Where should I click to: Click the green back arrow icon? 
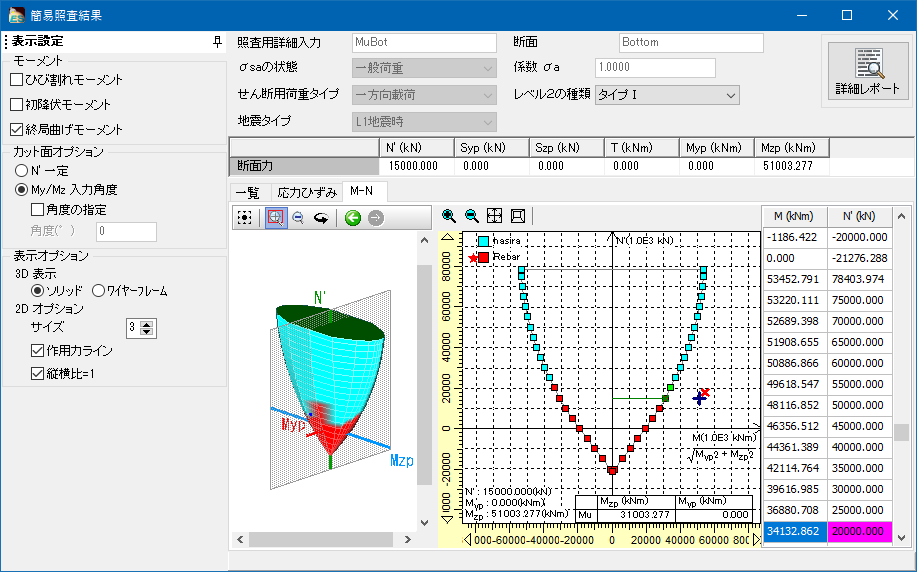click(x=353, y=218)
